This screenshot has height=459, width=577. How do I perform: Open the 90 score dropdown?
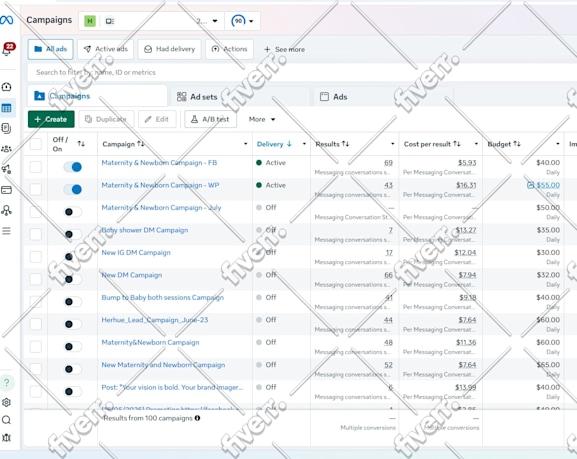(243, 21)
